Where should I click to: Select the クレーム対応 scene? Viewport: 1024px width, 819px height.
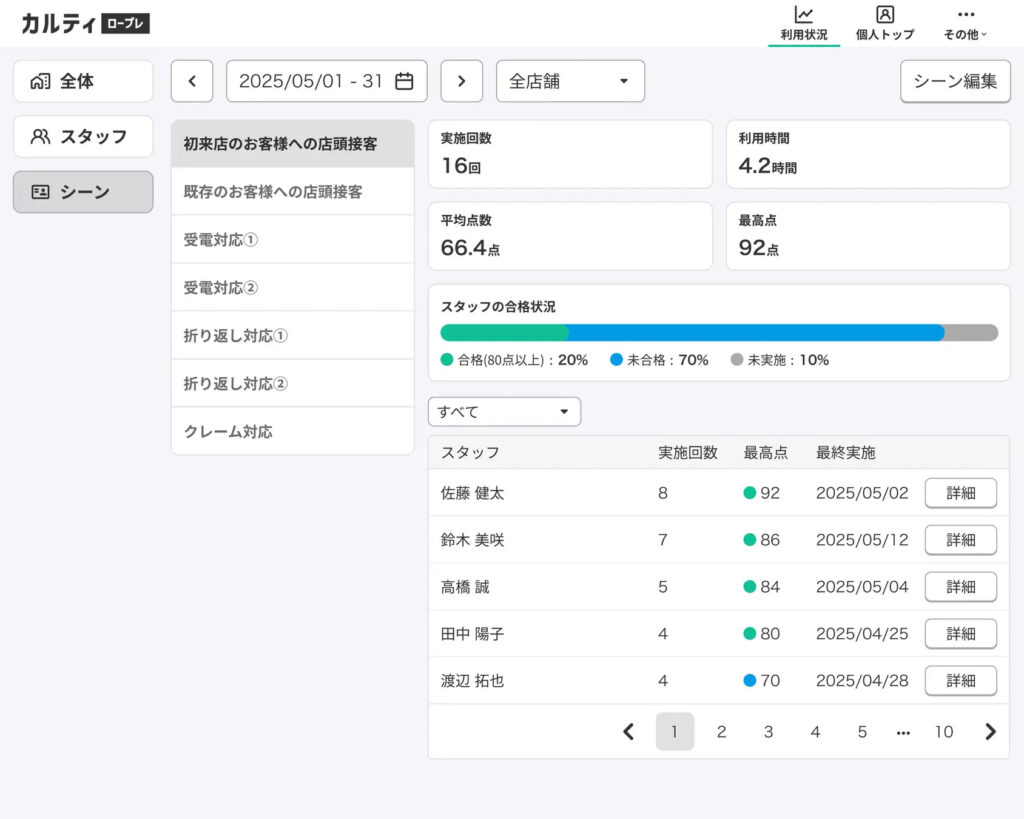(292, 431)
